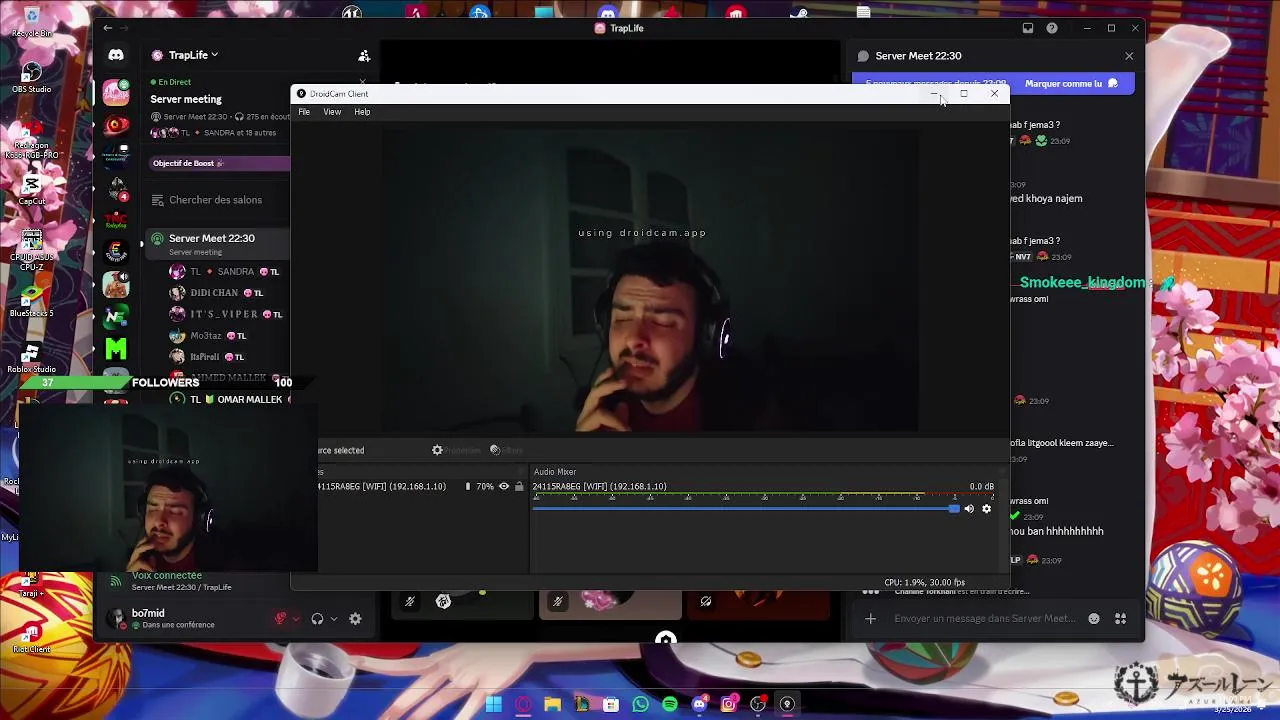
Task: Open the Audio Mixer gear settings
Action: [x=986, y=509]
